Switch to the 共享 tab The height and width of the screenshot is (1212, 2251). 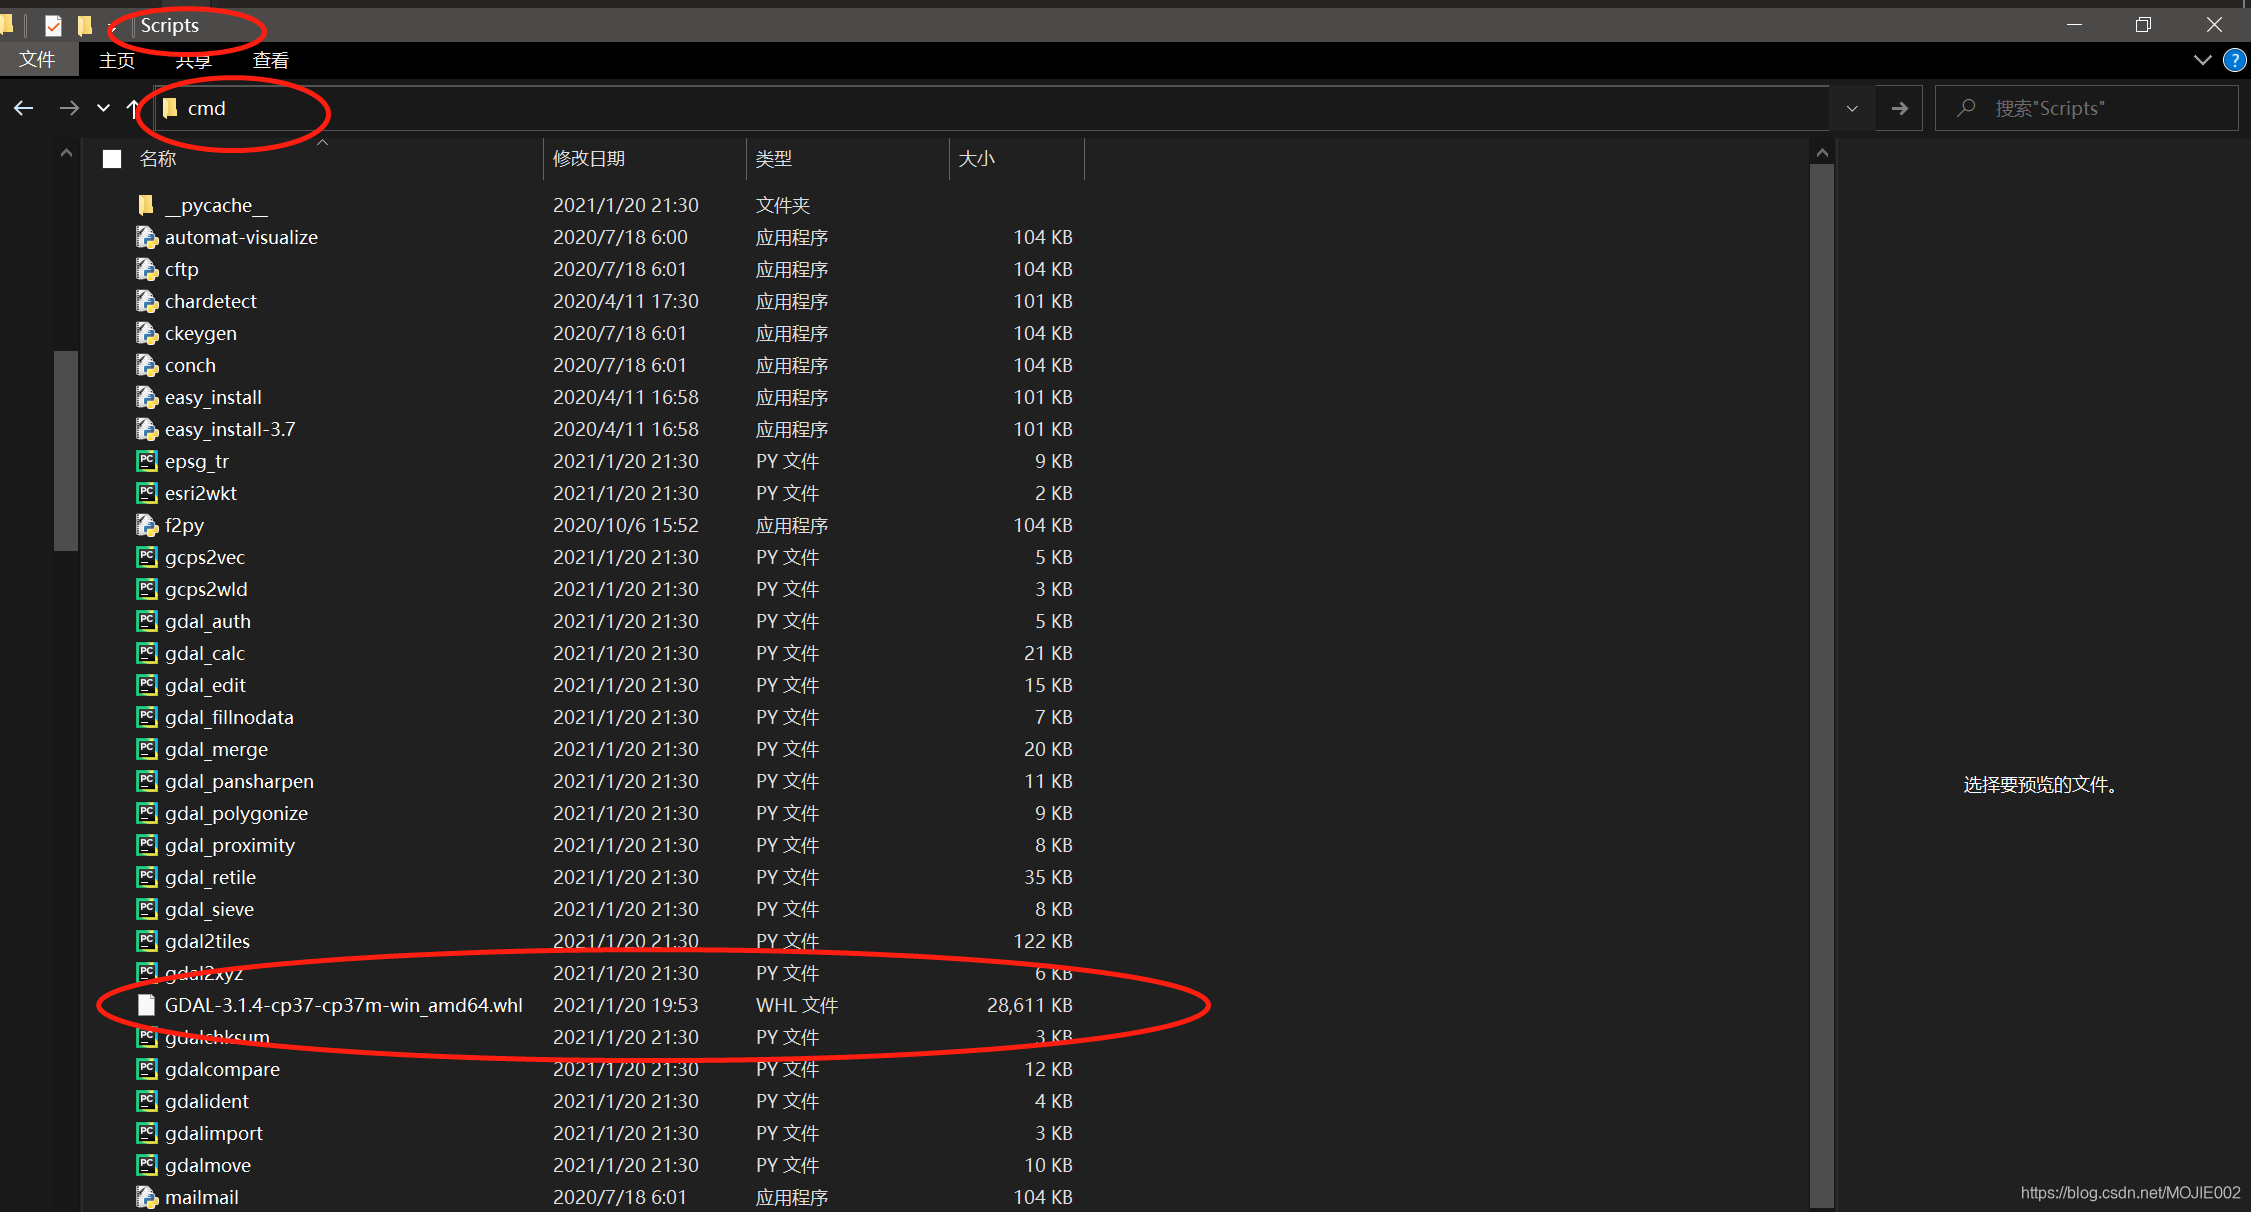click(193, 60)
